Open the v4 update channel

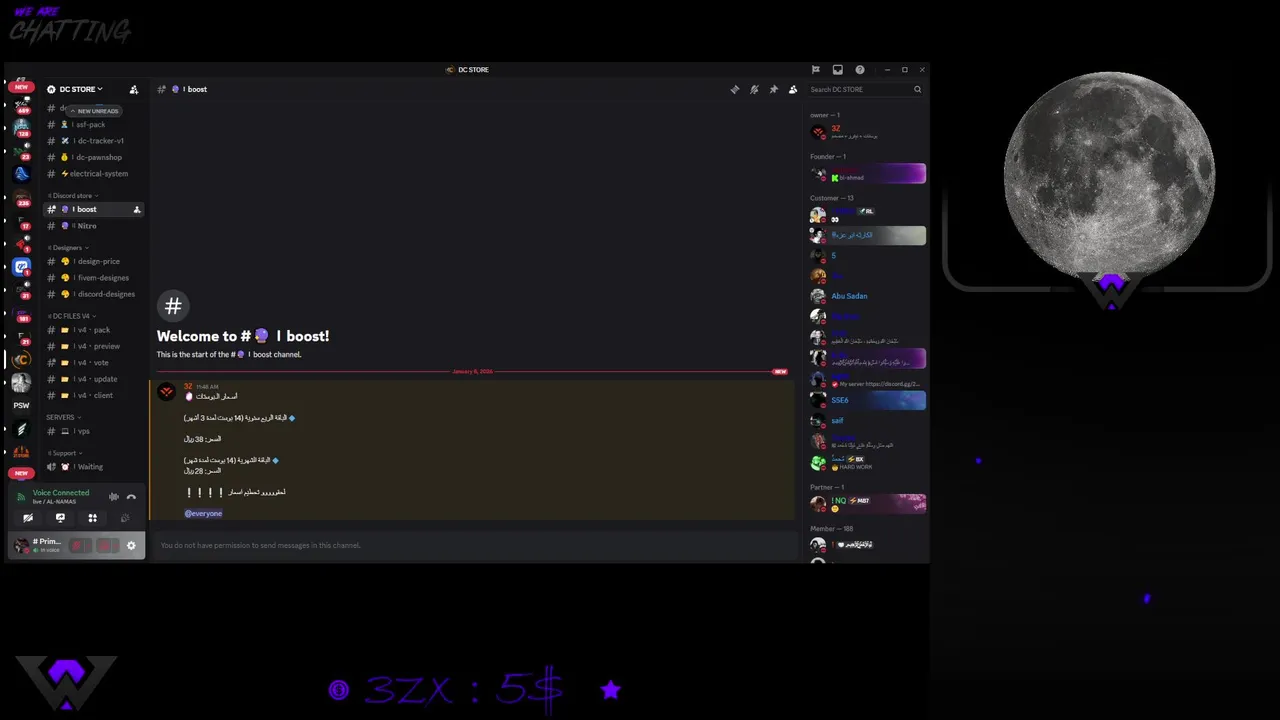95,379
